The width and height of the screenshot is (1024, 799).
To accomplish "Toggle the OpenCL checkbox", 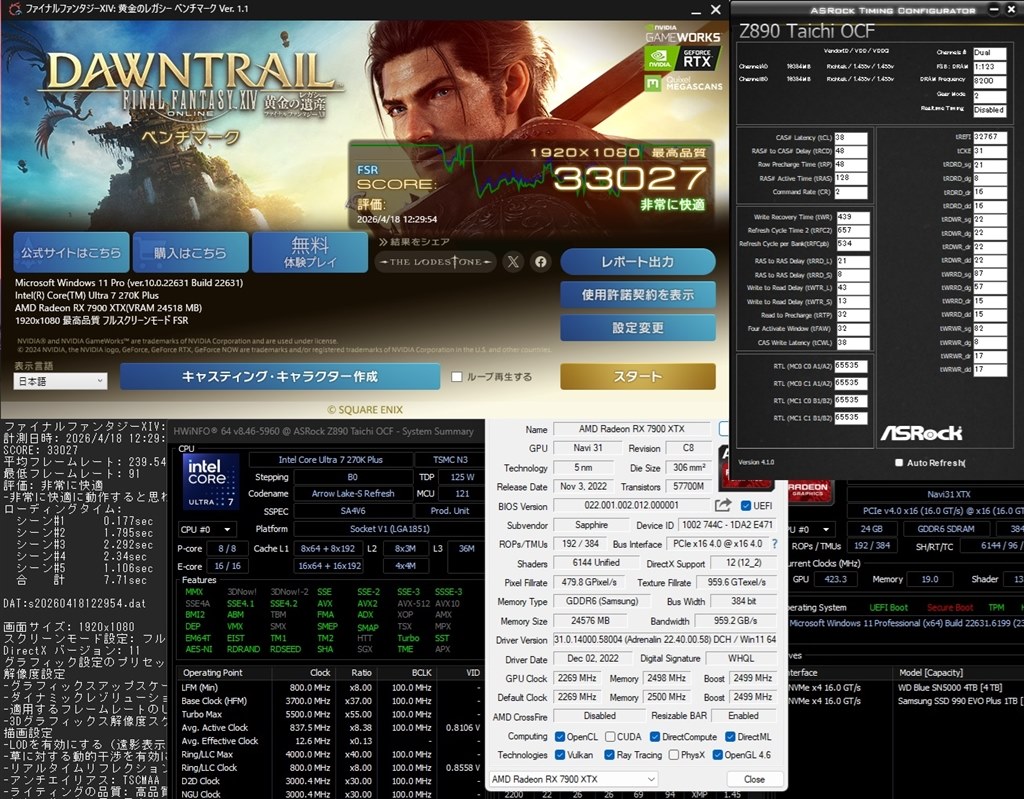I will (x=560, y=736).
